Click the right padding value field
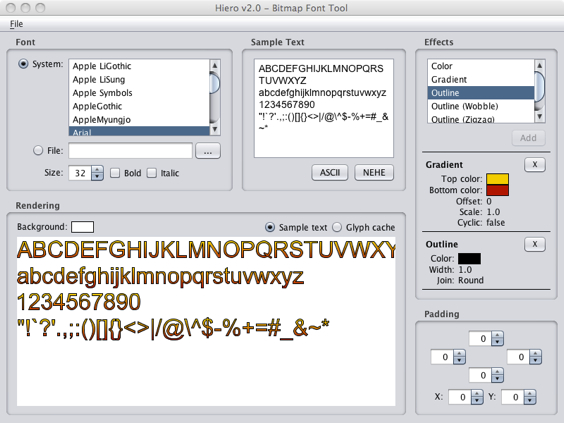This screenshot has width=564, height=423. point(518,357)
